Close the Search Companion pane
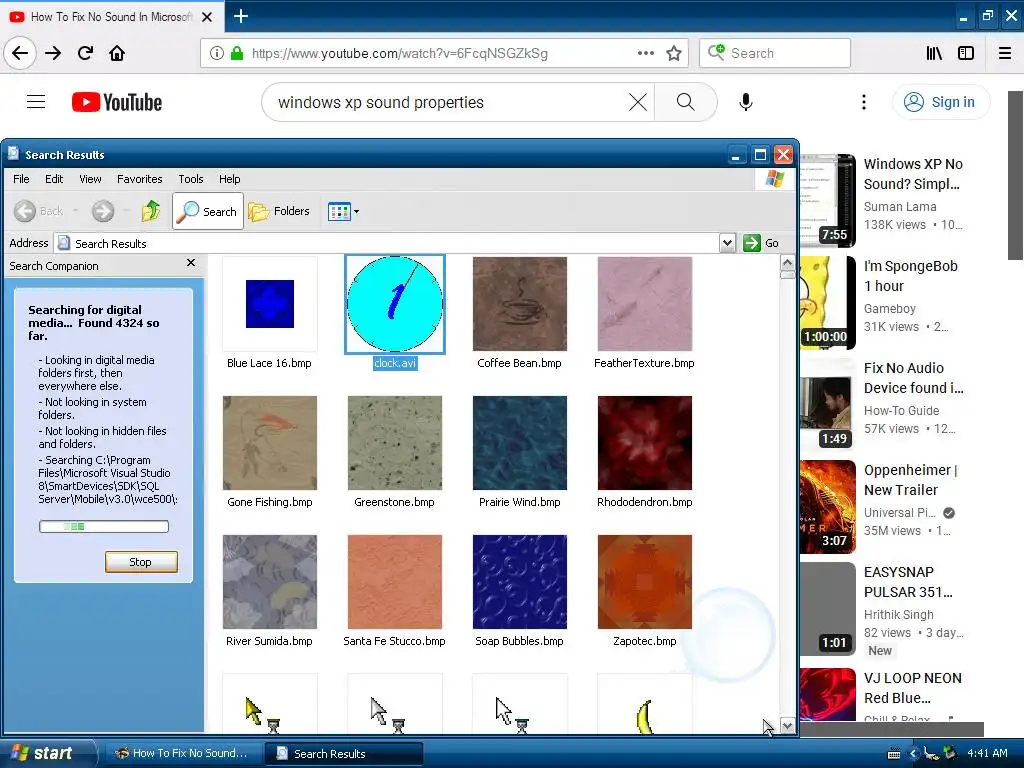 (191, 263)
